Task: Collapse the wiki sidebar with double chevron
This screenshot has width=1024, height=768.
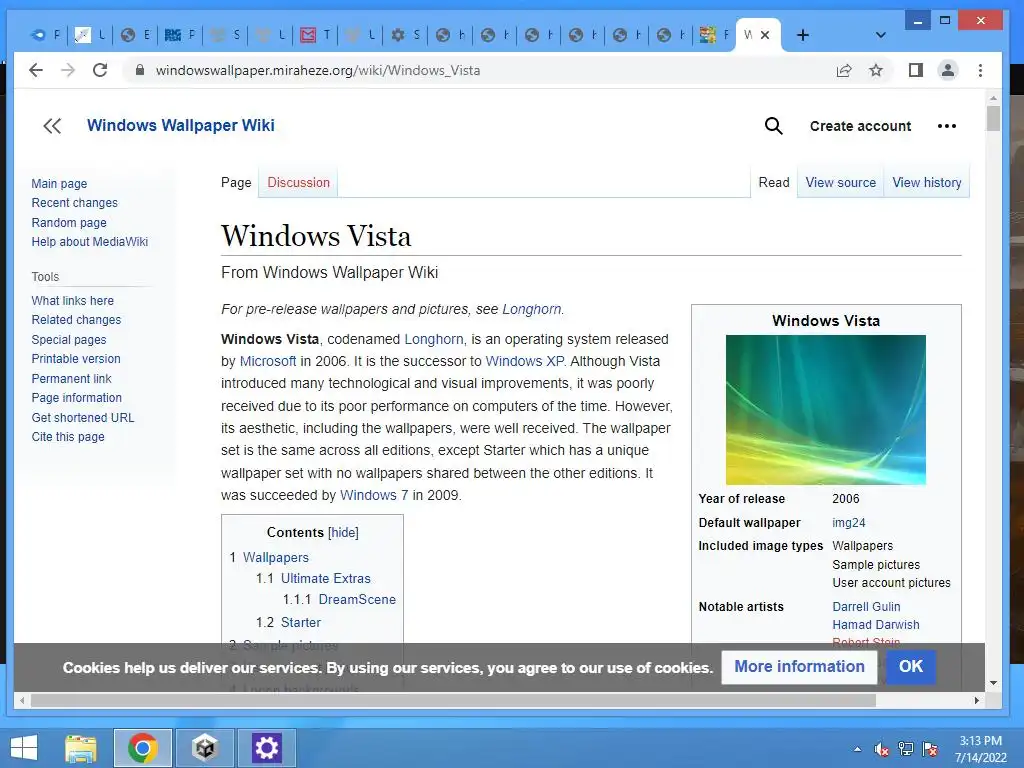Action: click(52, 126)
